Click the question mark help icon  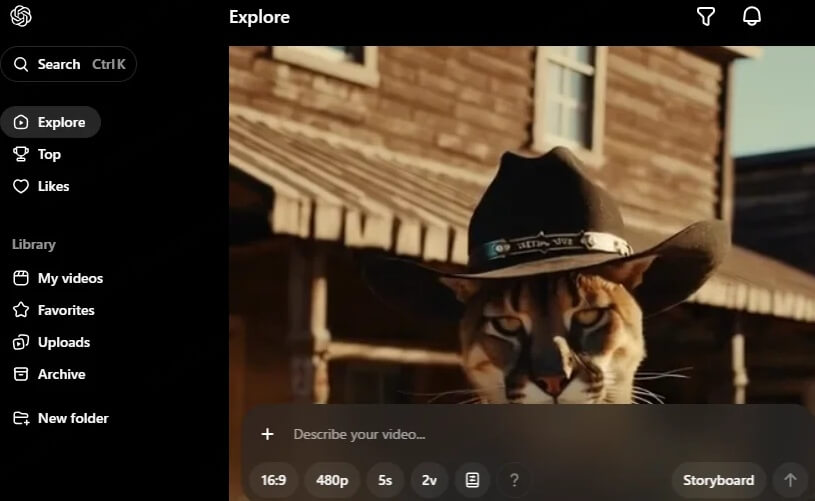[514, 480]
